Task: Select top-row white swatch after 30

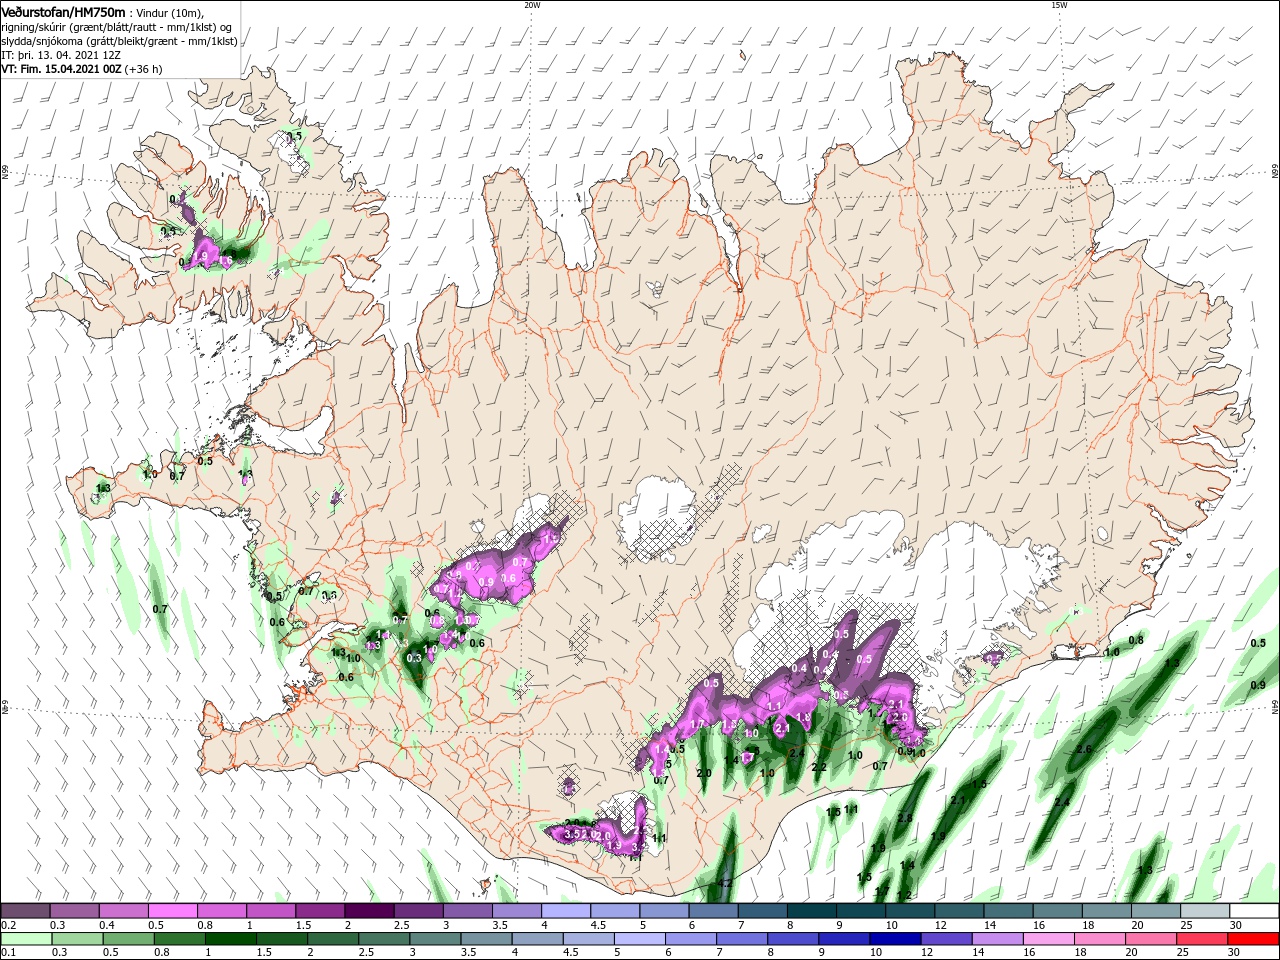Action: [x=1255, y=911]
